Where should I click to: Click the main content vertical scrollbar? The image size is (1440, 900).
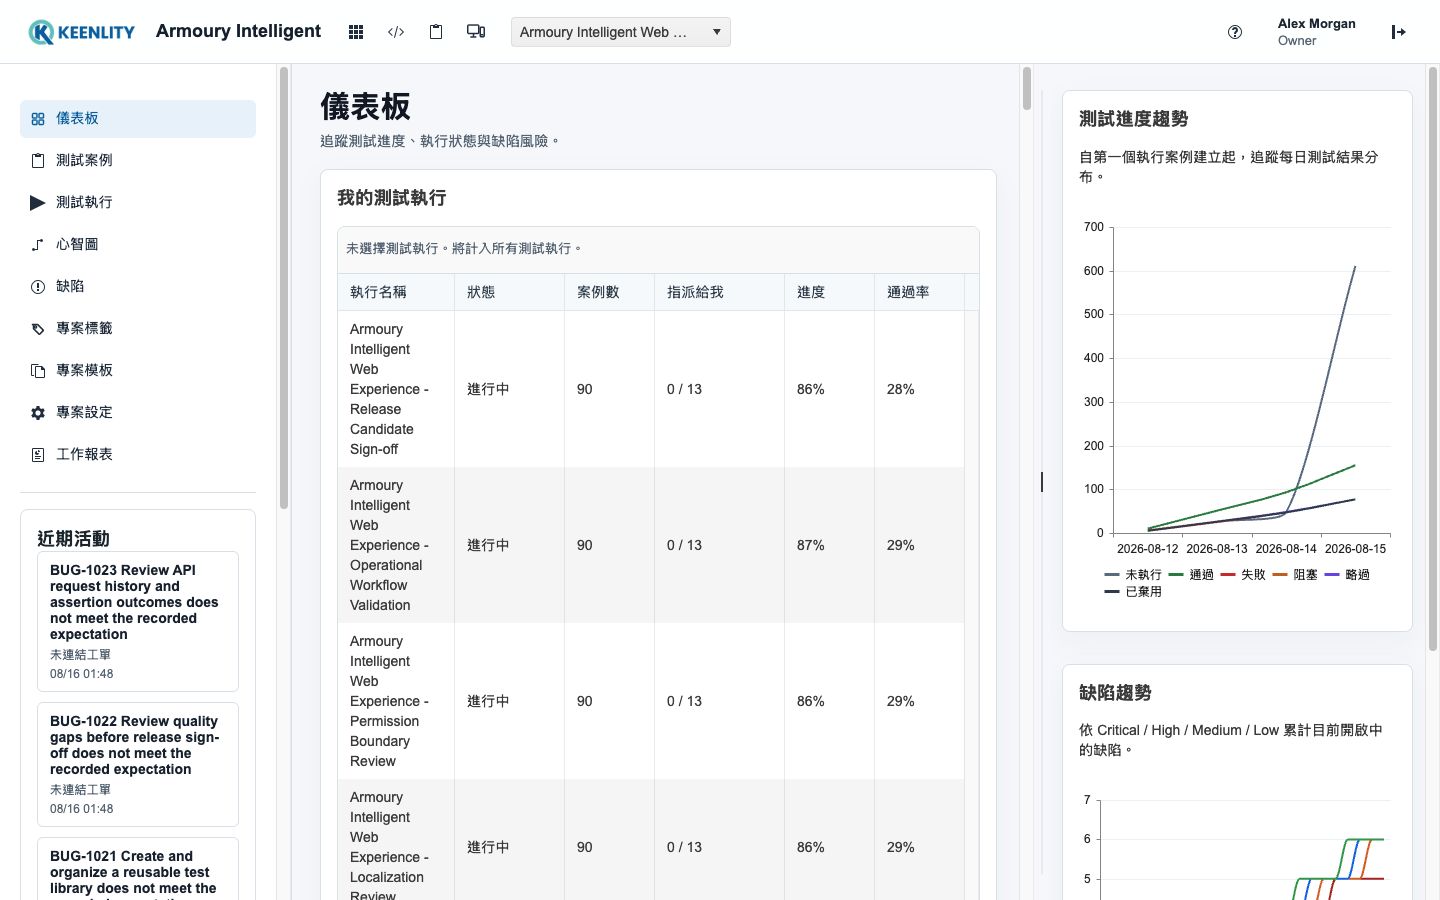coord(1026,88)
